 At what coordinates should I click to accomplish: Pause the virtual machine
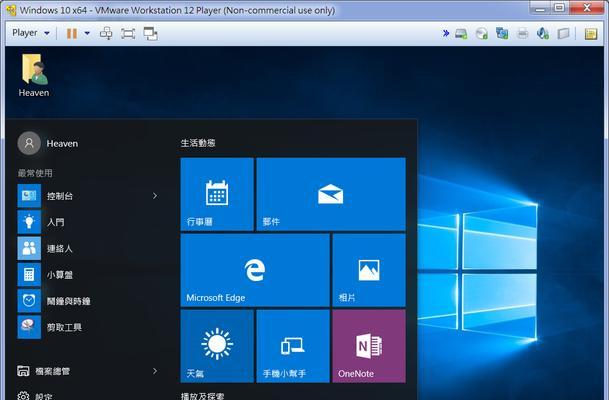point(72,33)
